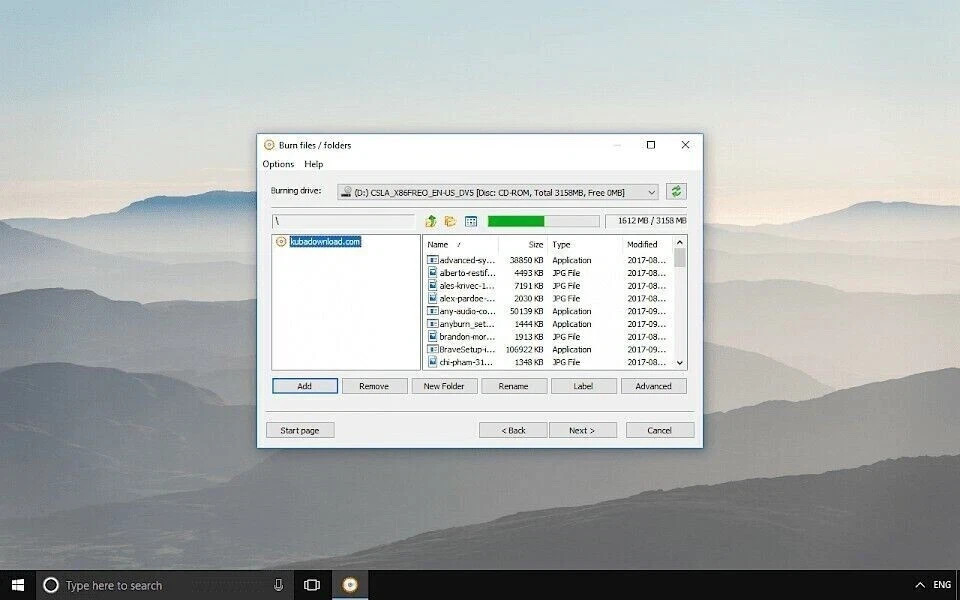Open AnyBurn from the Windows taskbar
Viewport: 960px width, 600px height.
[349, 584]
